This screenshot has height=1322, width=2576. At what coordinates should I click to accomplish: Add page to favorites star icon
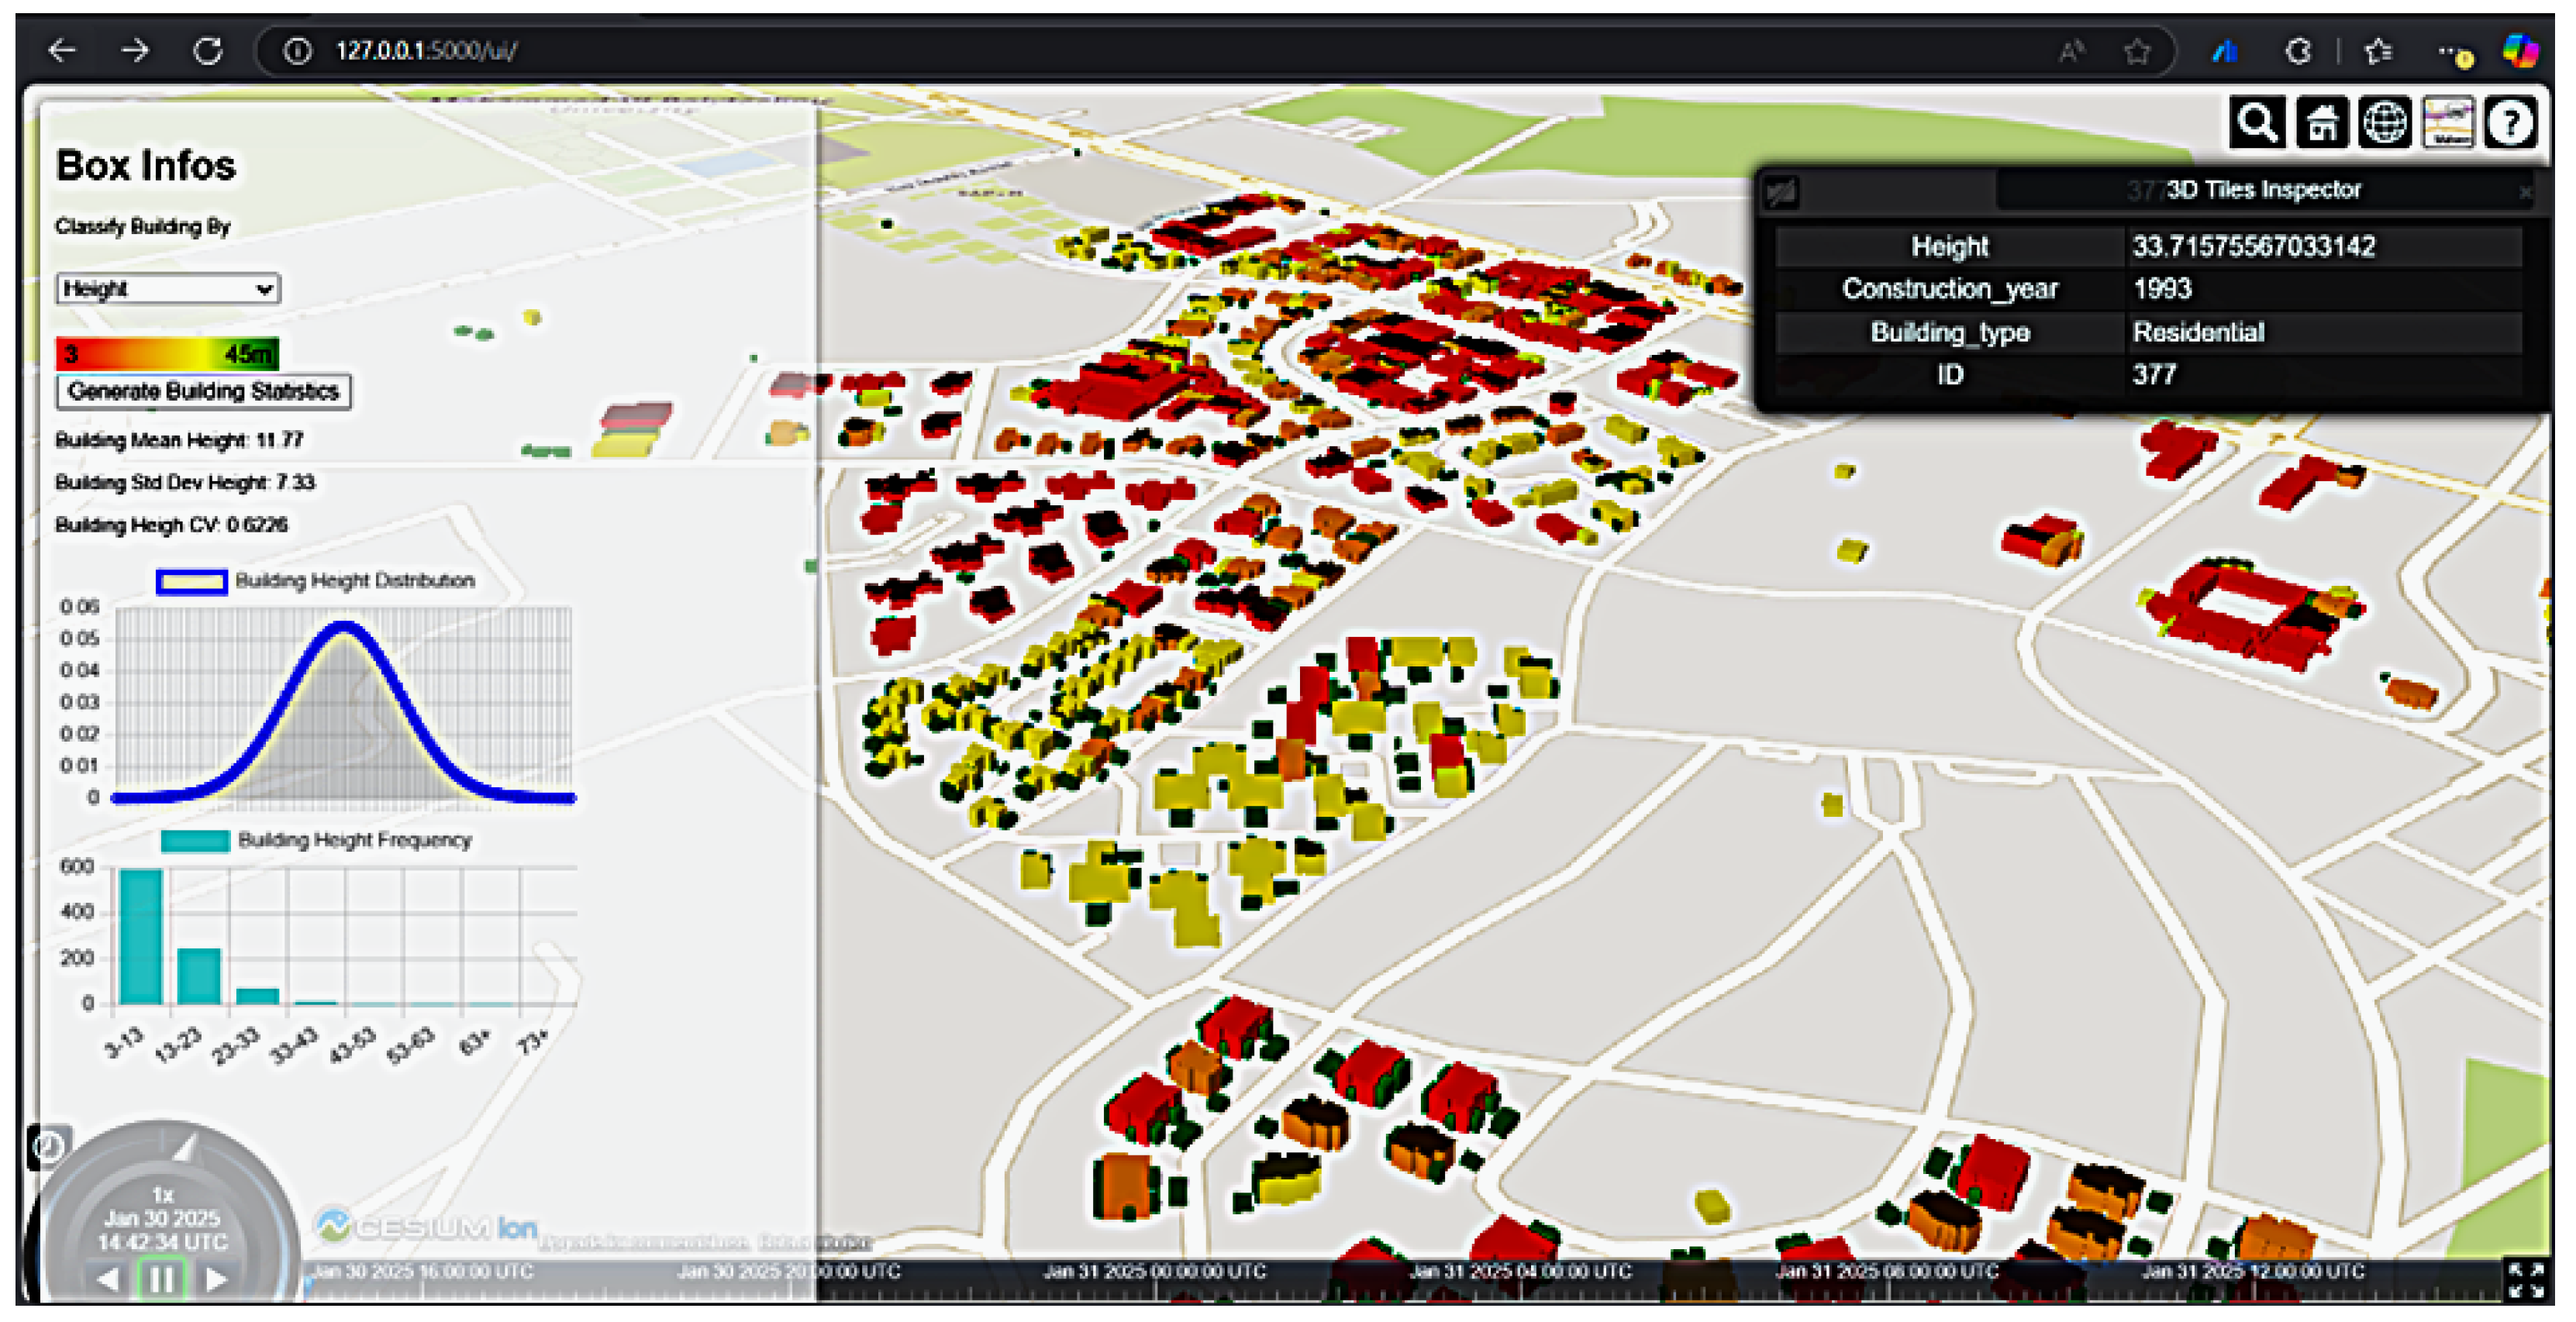[2137, 51]
